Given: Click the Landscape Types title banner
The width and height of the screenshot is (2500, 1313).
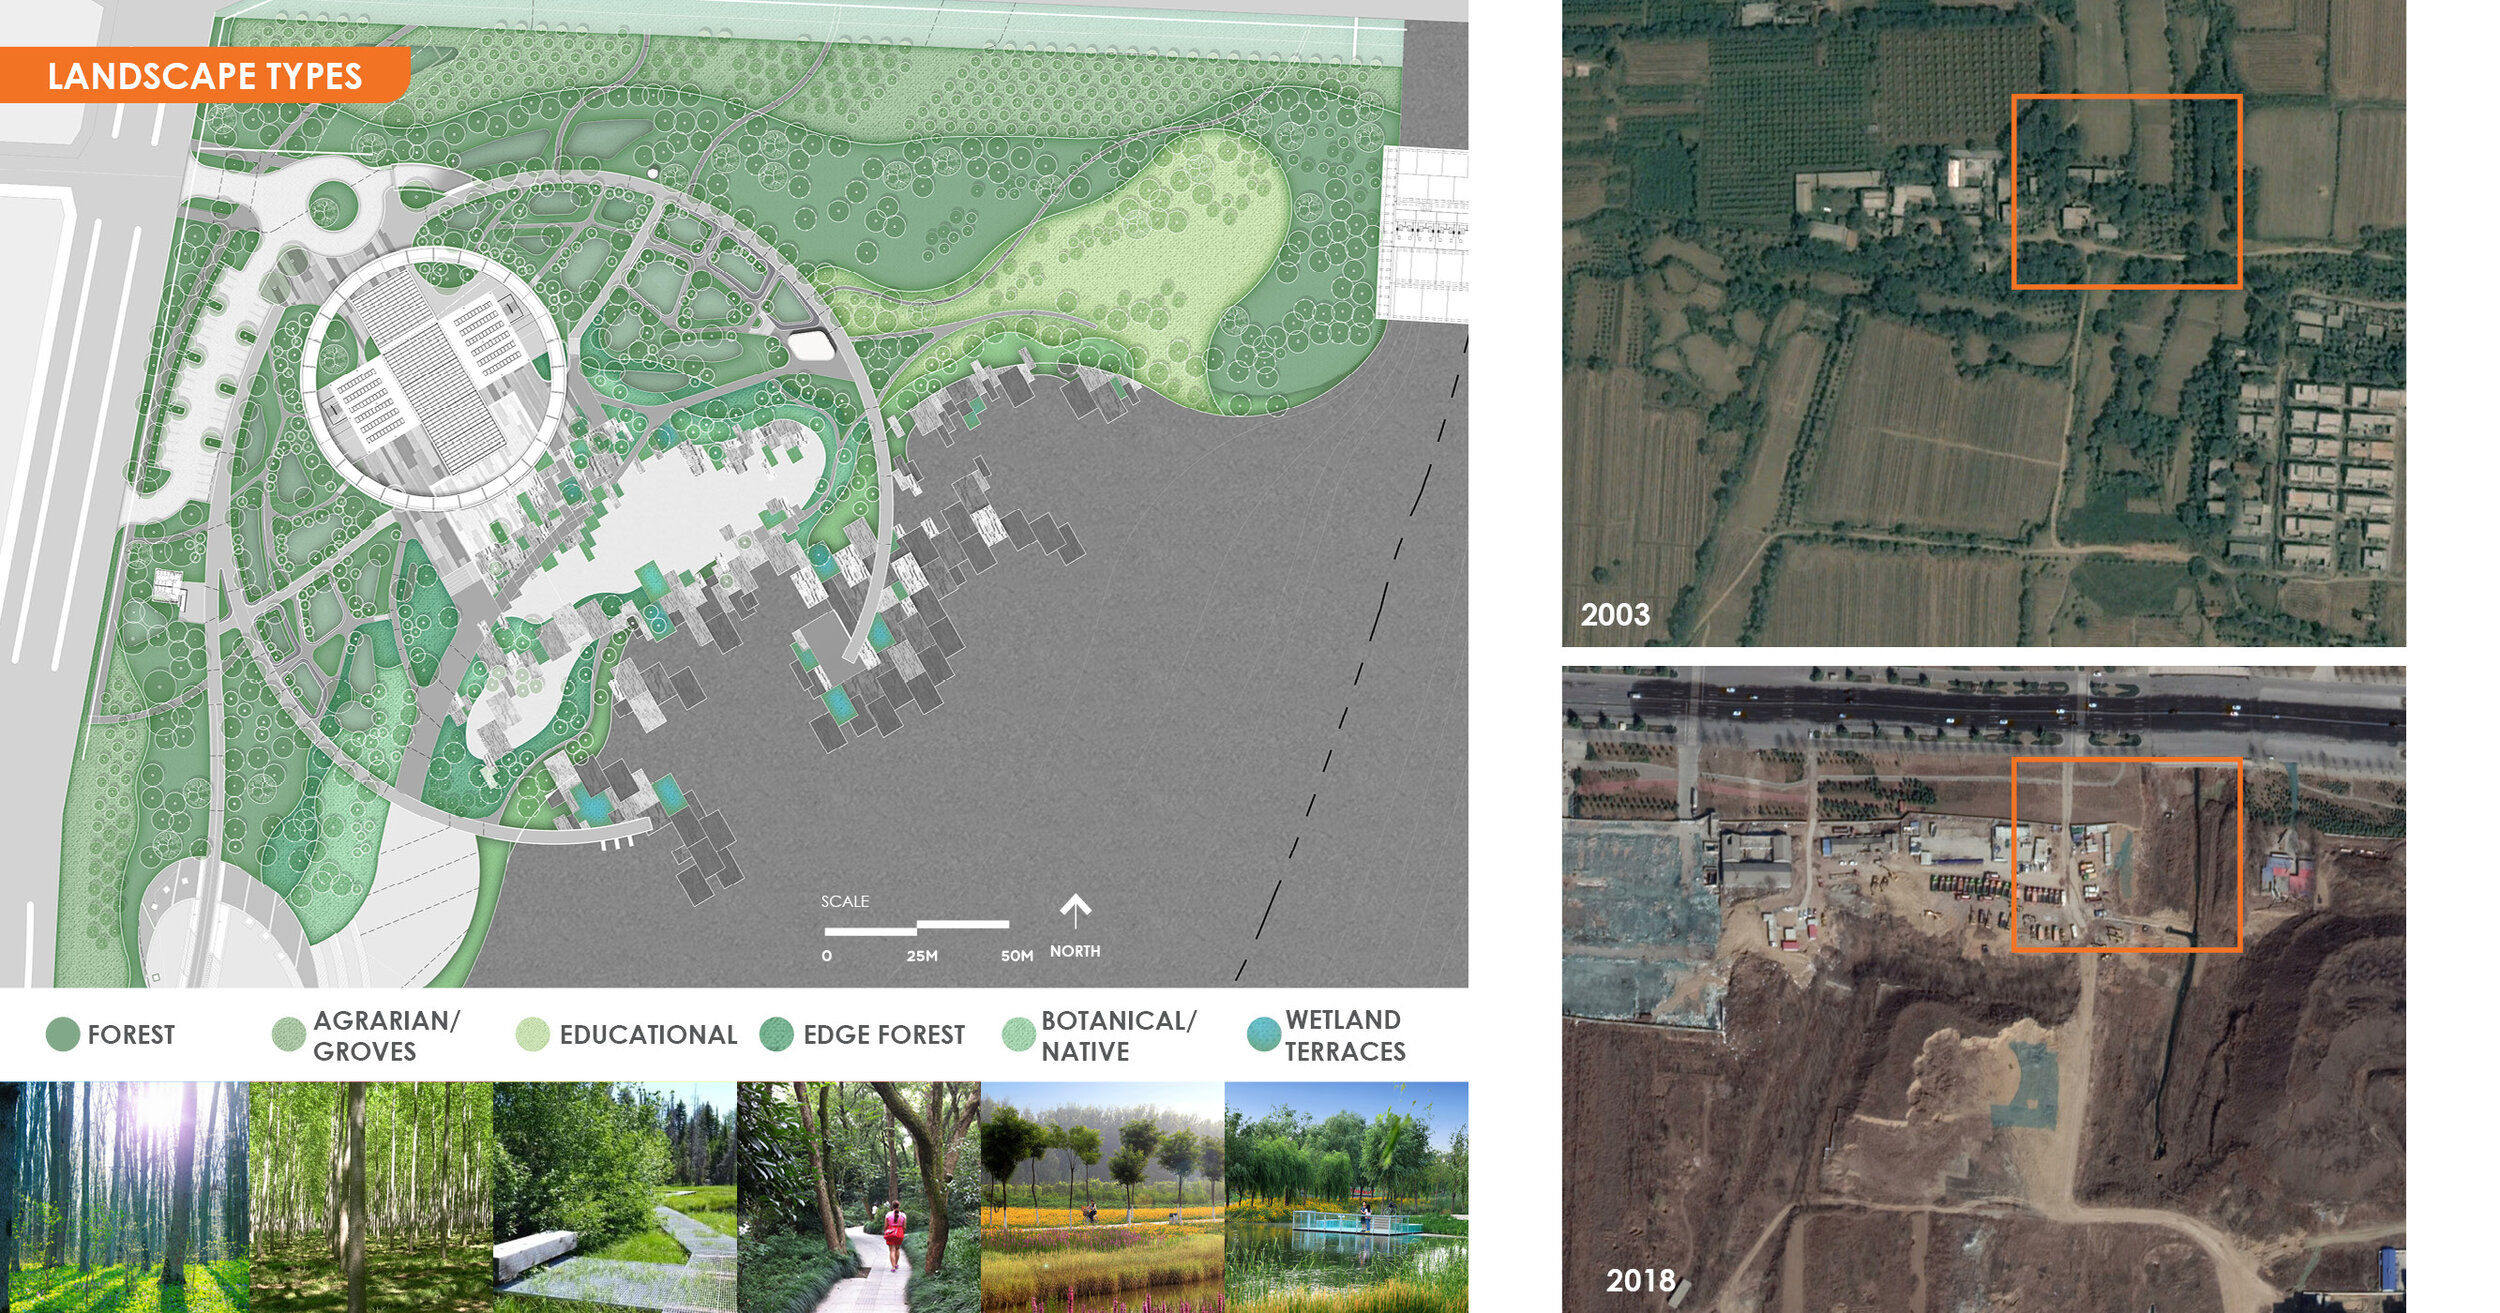Looking at the screenshot, I should (205, 75).
